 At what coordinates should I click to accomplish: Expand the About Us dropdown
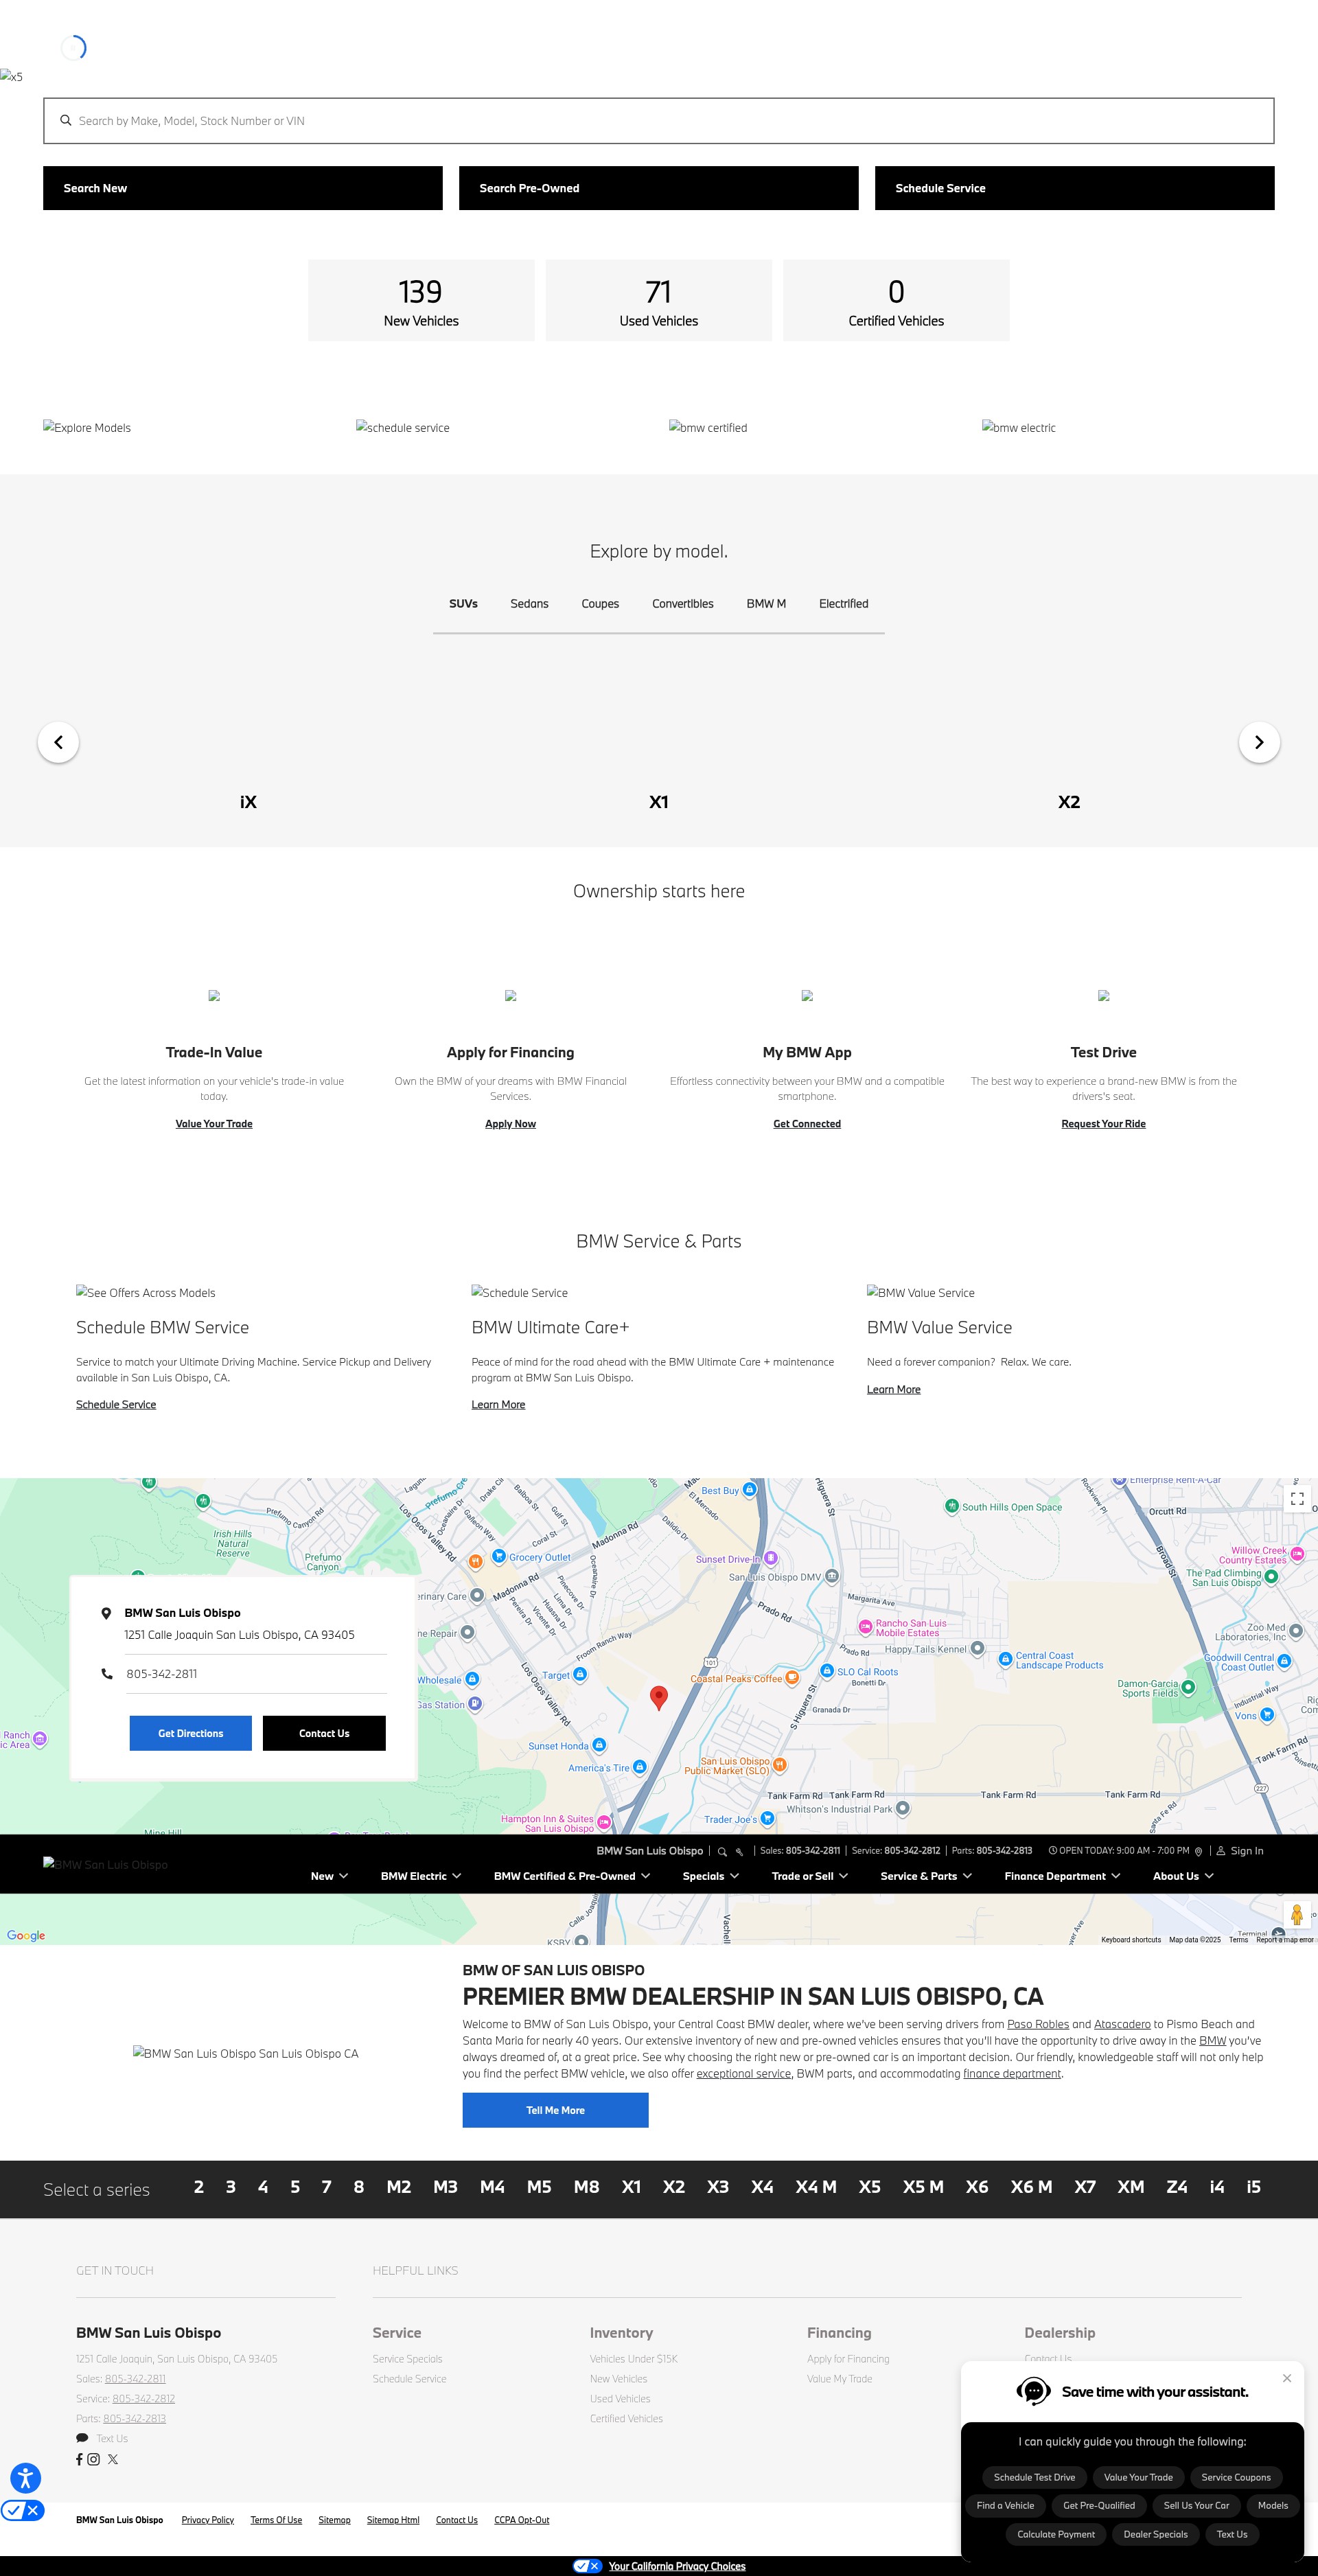(x=1183, y=1876)
